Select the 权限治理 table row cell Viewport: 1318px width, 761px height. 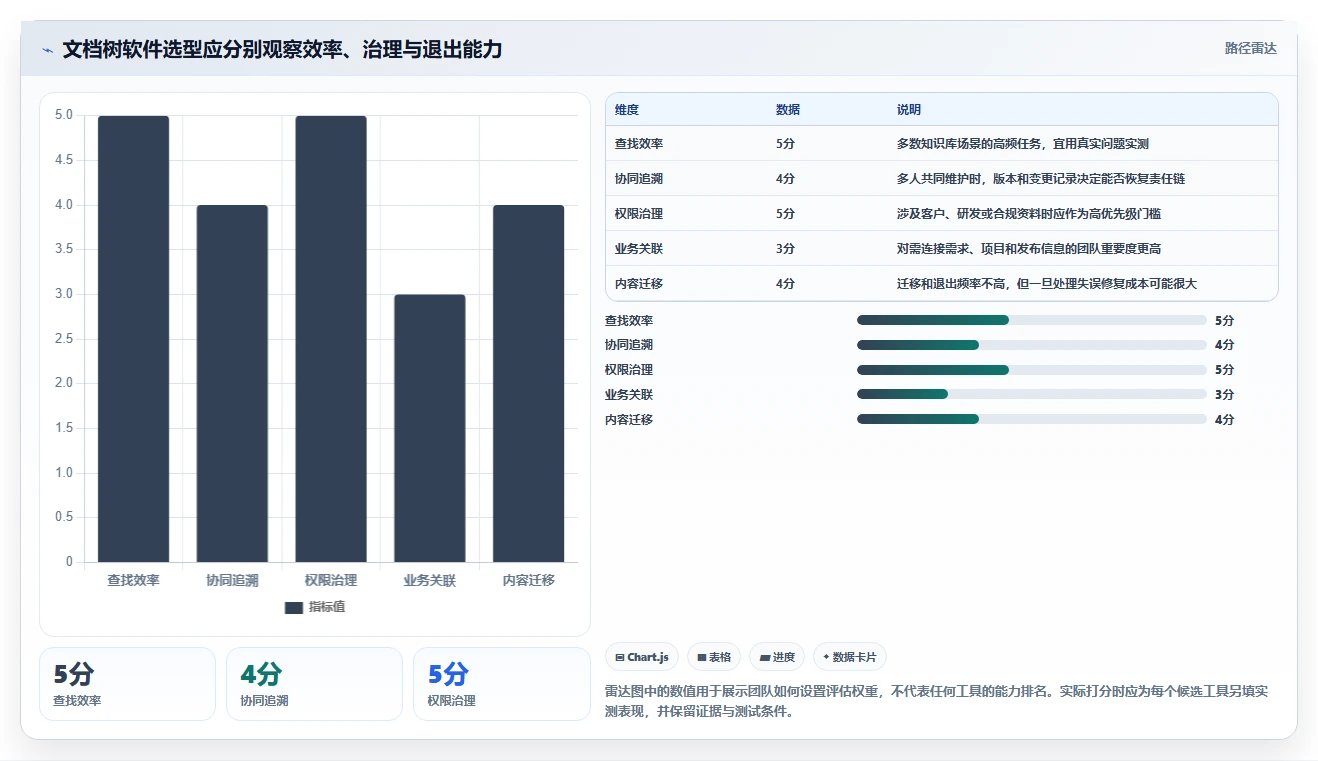point(639,214)
